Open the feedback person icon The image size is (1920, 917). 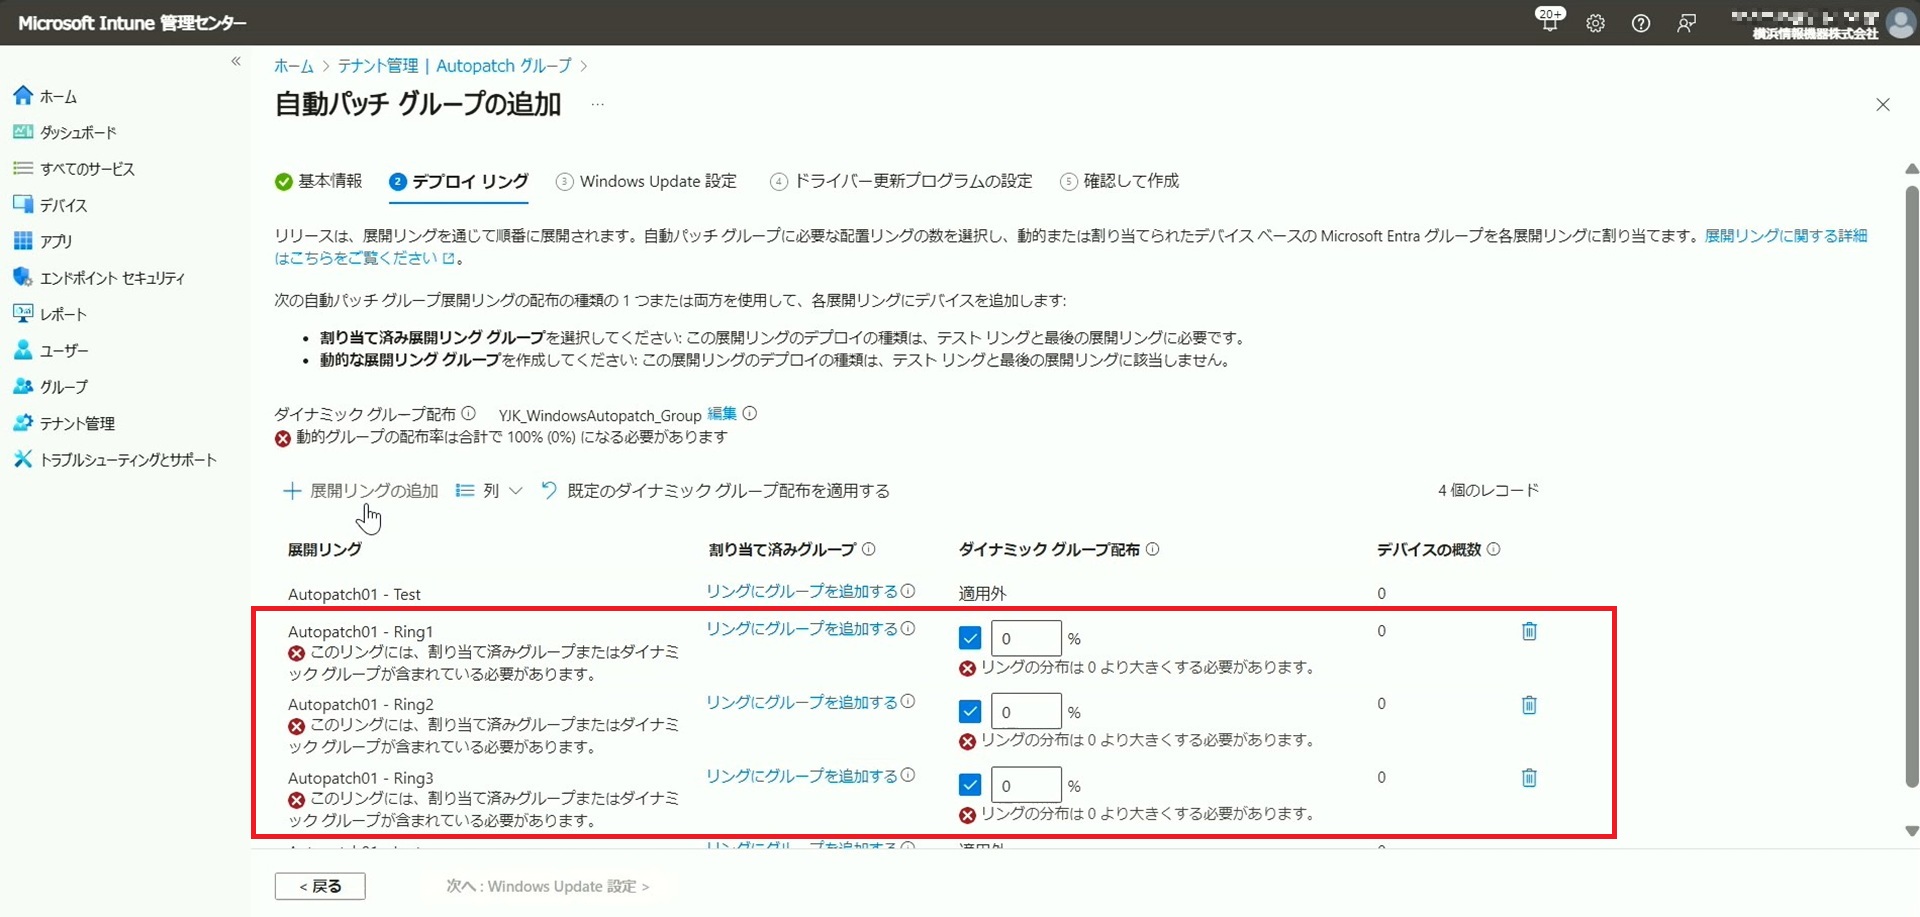[x=1686, y=23]
